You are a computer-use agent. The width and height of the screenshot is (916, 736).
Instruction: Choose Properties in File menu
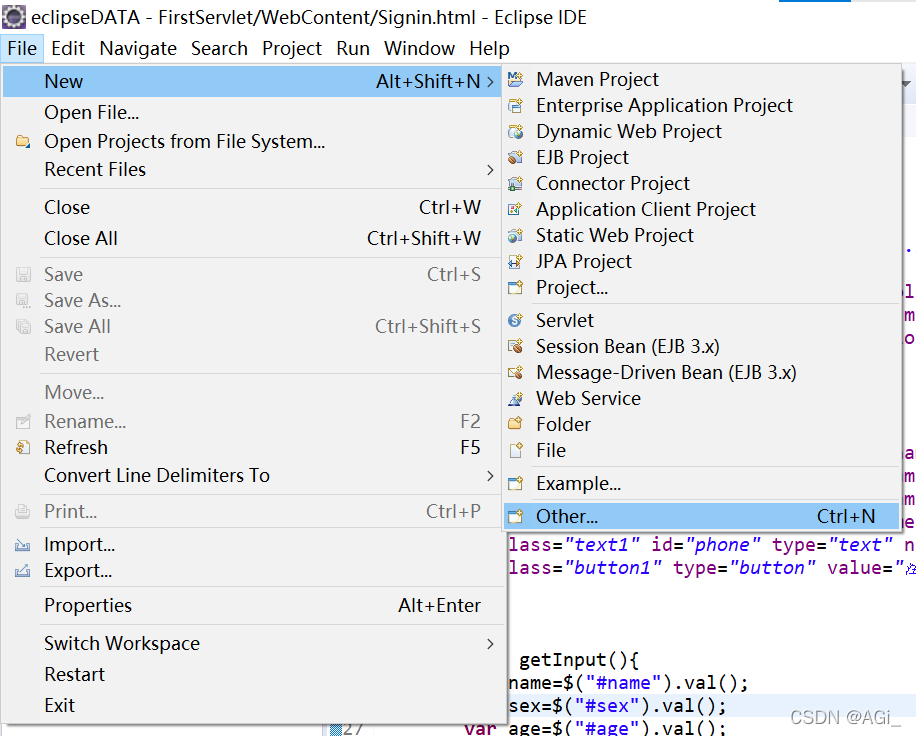[252, 606]
